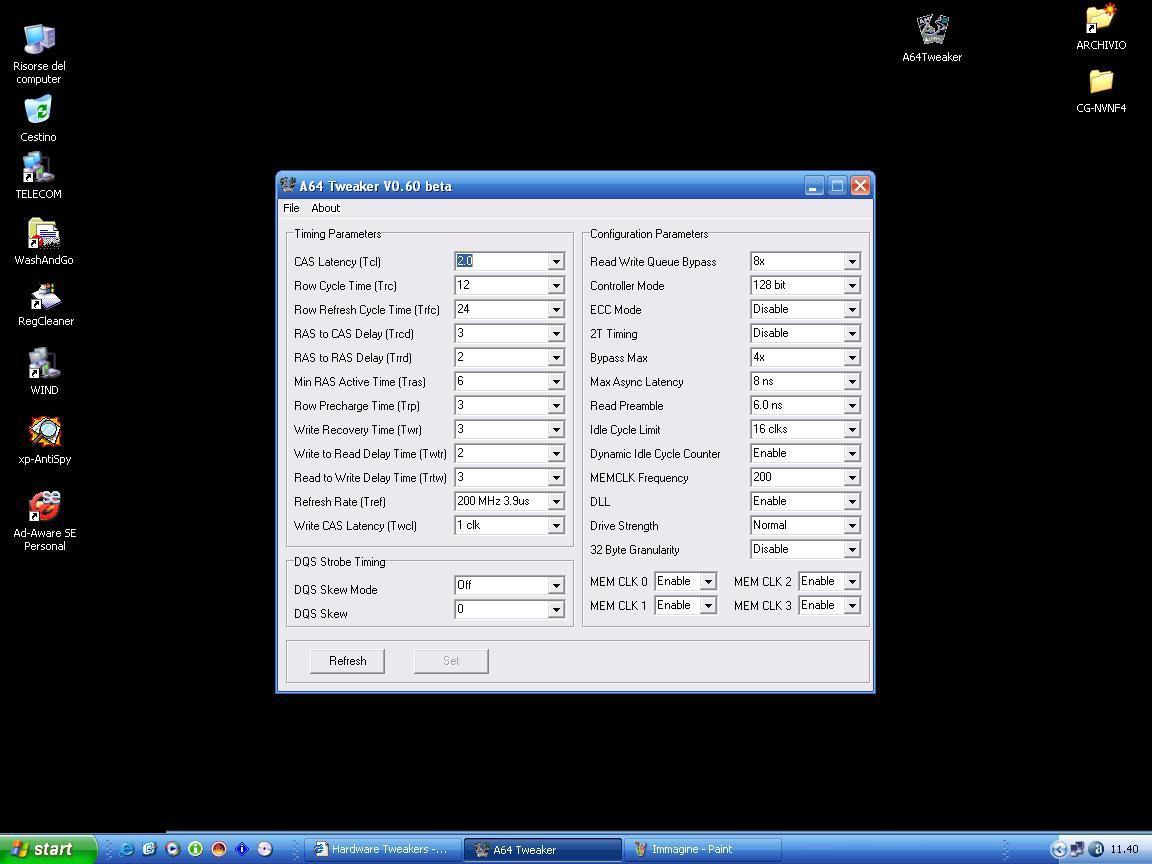The width and height of the screenshot is (1152, 864).
Task: Click the green circle 'i' quick launch icon
Action: point(195,849)
